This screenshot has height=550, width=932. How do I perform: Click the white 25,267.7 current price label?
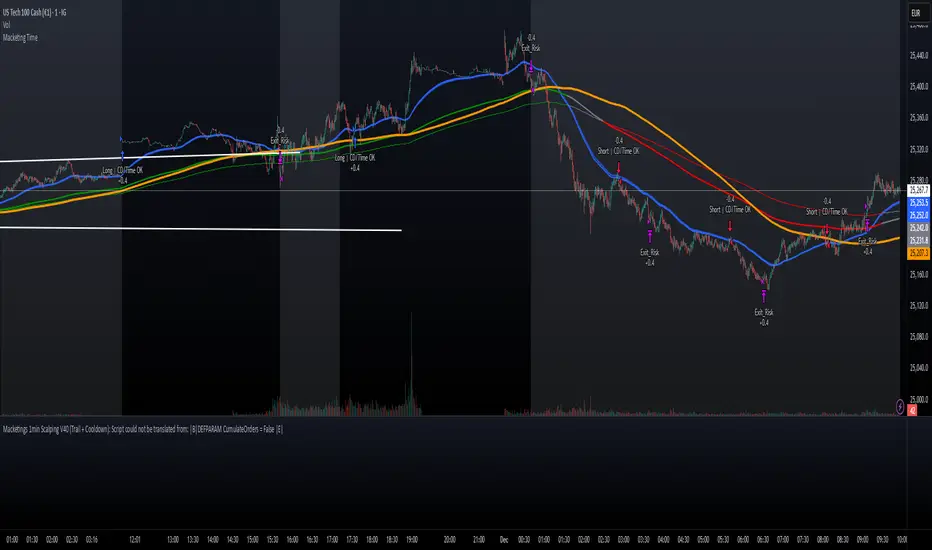918,190
